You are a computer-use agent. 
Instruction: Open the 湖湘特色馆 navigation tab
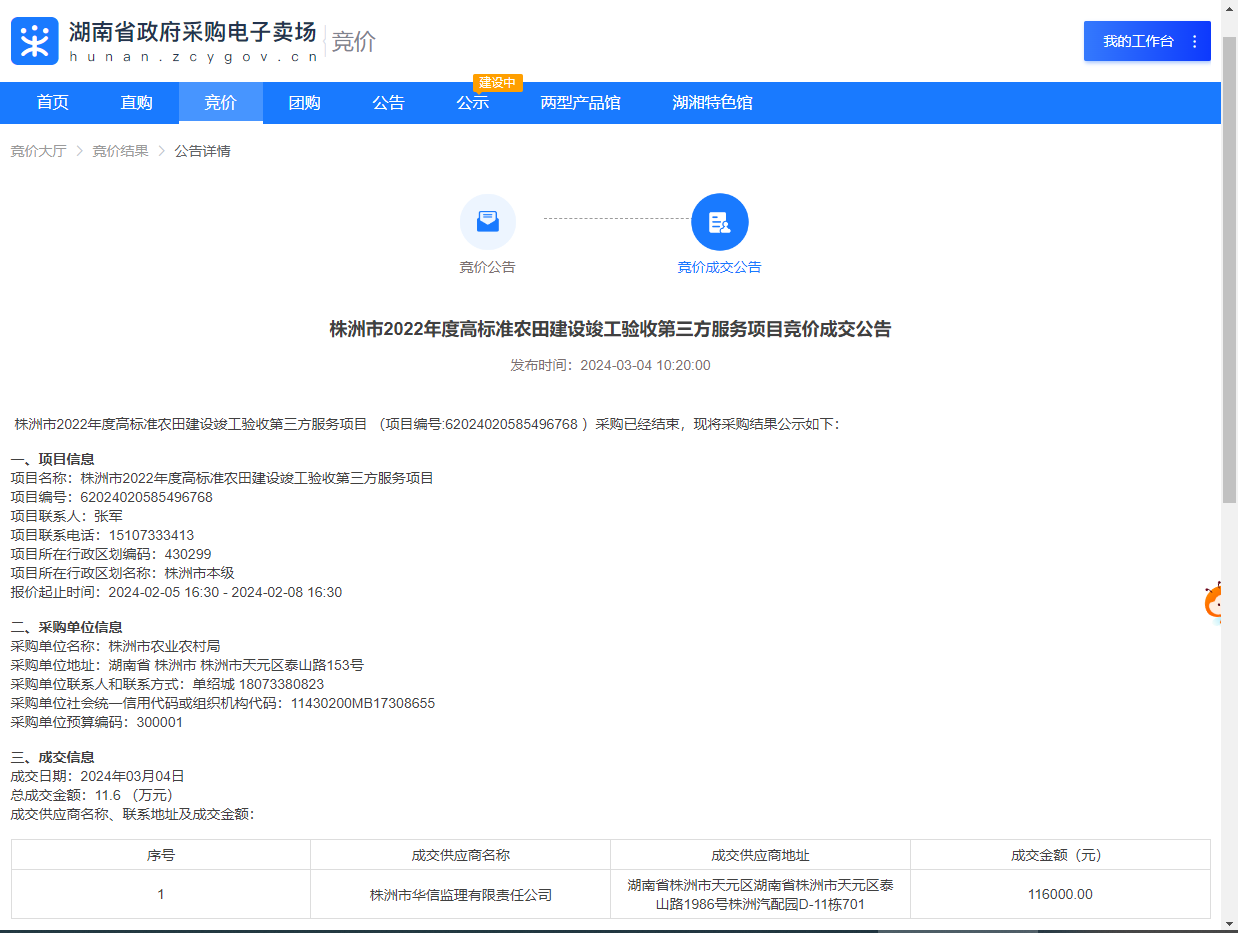point(712,102)
